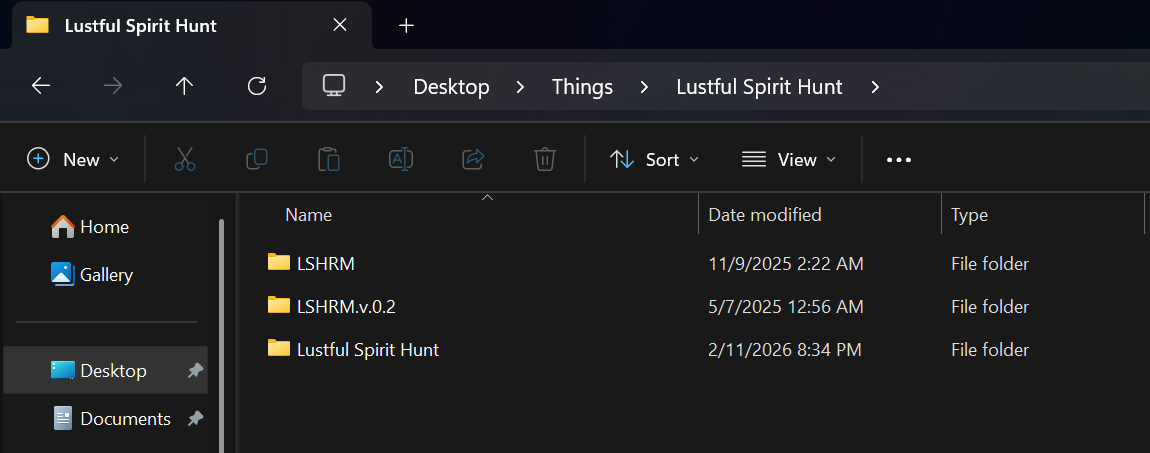The image size is (1150, 453).
Task: Go back to previous folder
Action: coord(41,87)
